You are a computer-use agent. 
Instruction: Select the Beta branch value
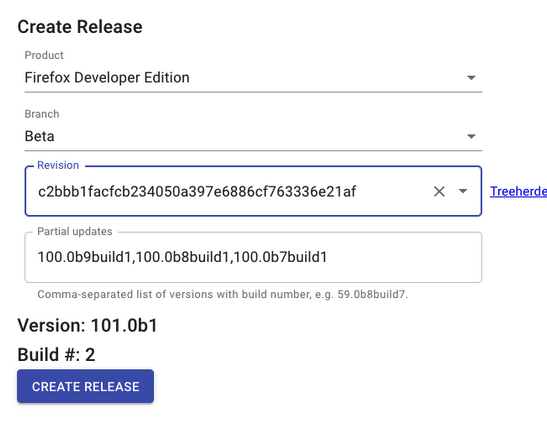click(x=39, y=136)
